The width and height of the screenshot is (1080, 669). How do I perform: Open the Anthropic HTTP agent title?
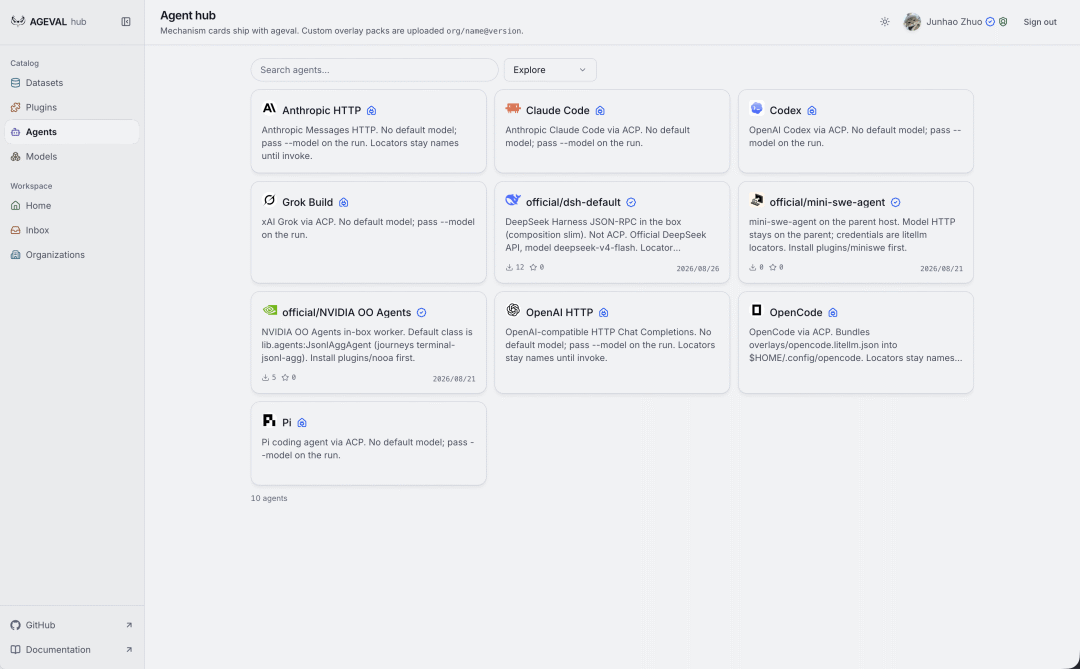click(322, 110)
